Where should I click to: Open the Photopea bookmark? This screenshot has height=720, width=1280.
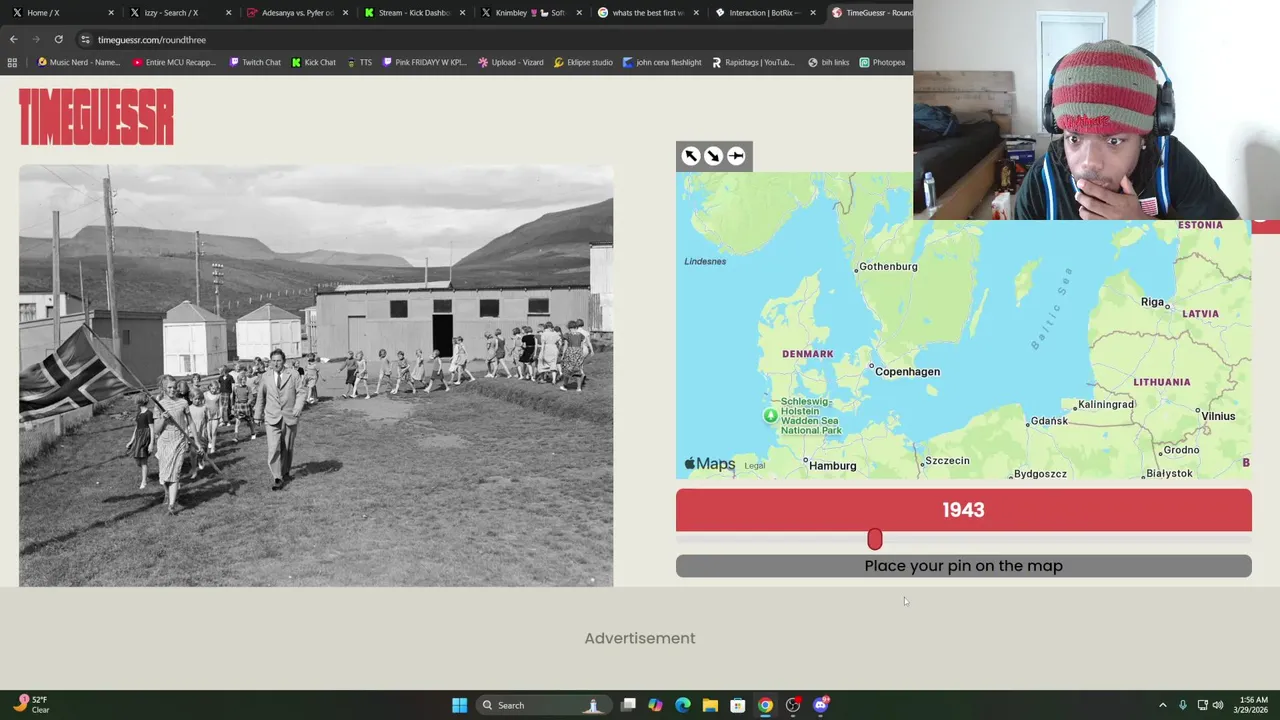(882, 62)
